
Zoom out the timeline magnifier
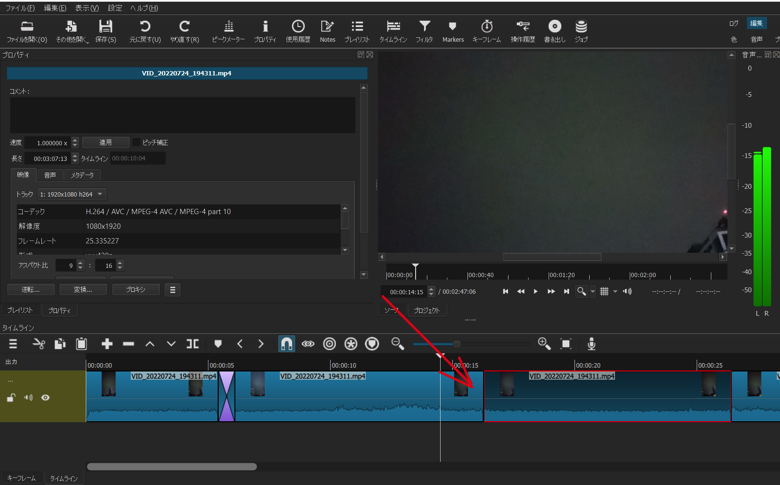pos(397,344)
